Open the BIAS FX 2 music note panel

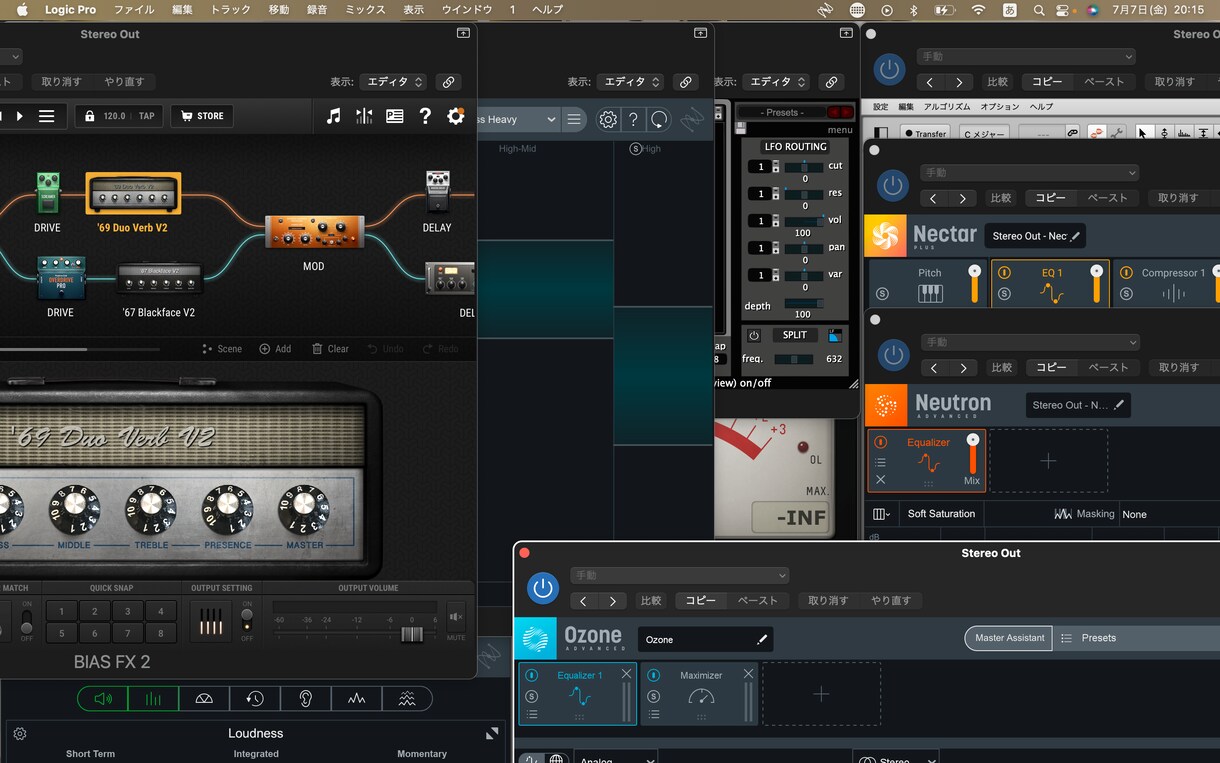pos(334,116)
